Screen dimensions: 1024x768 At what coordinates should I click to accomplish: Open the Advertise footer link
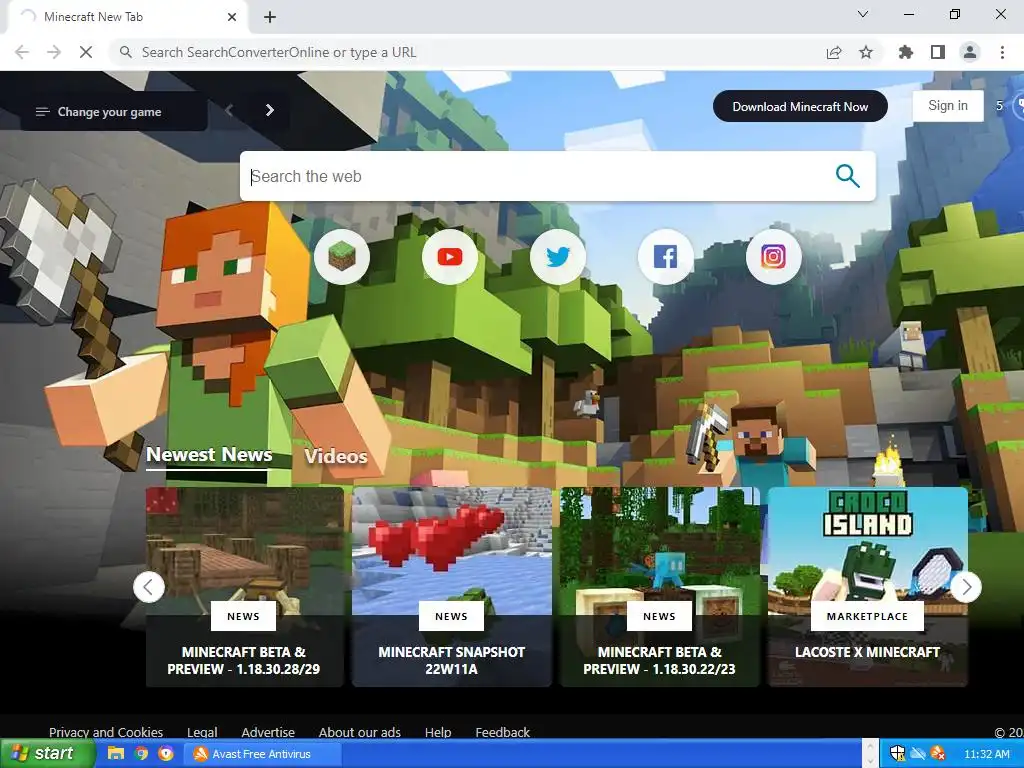tap(268, 732)
